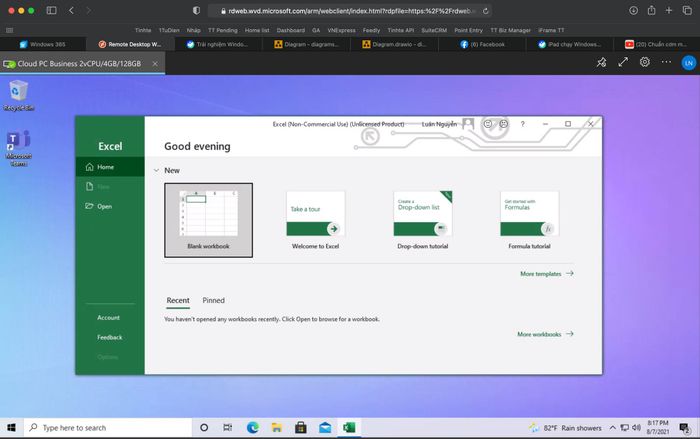Open a new Safari tab with plus
This screenshot has width=700, height=439.
pyautogui.click(x=669, y=10)
